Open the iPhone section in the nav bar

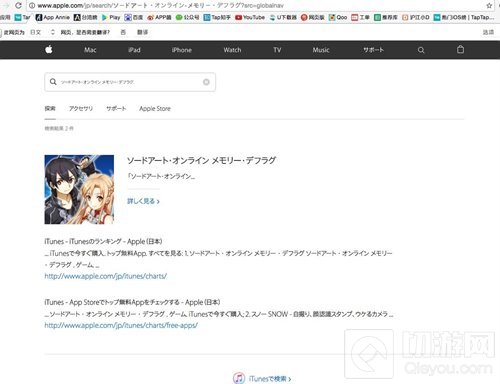(182, 50)
